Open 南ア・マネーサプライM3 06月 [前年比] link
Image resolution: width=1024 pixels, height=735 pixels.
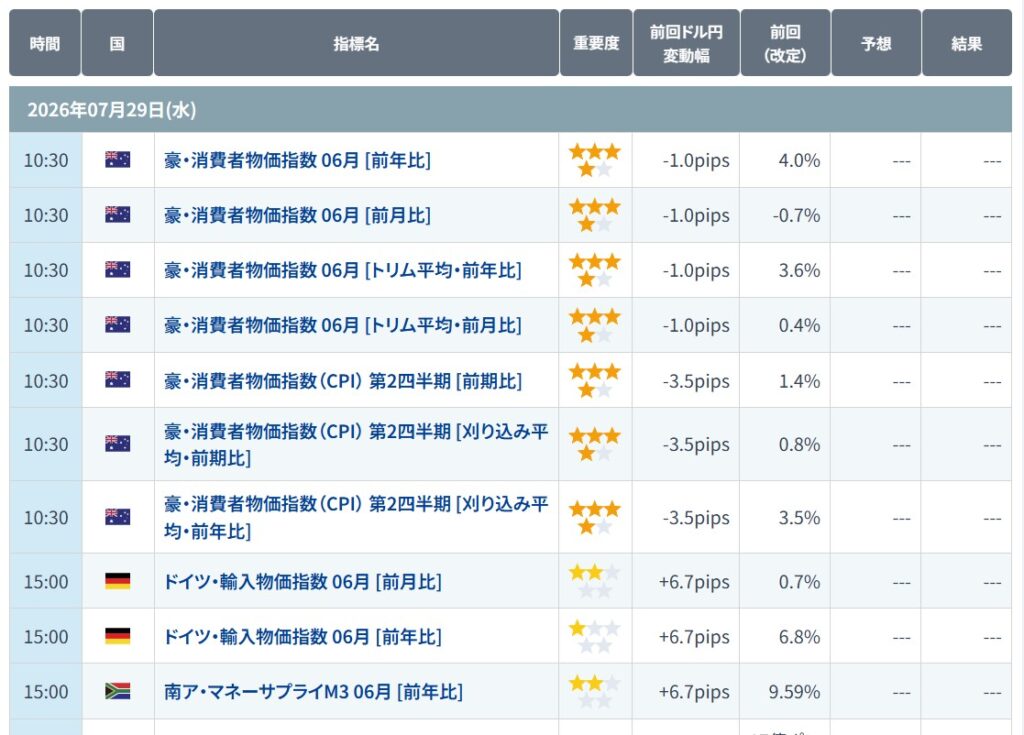pyautogui.click(x=313, y=691)
